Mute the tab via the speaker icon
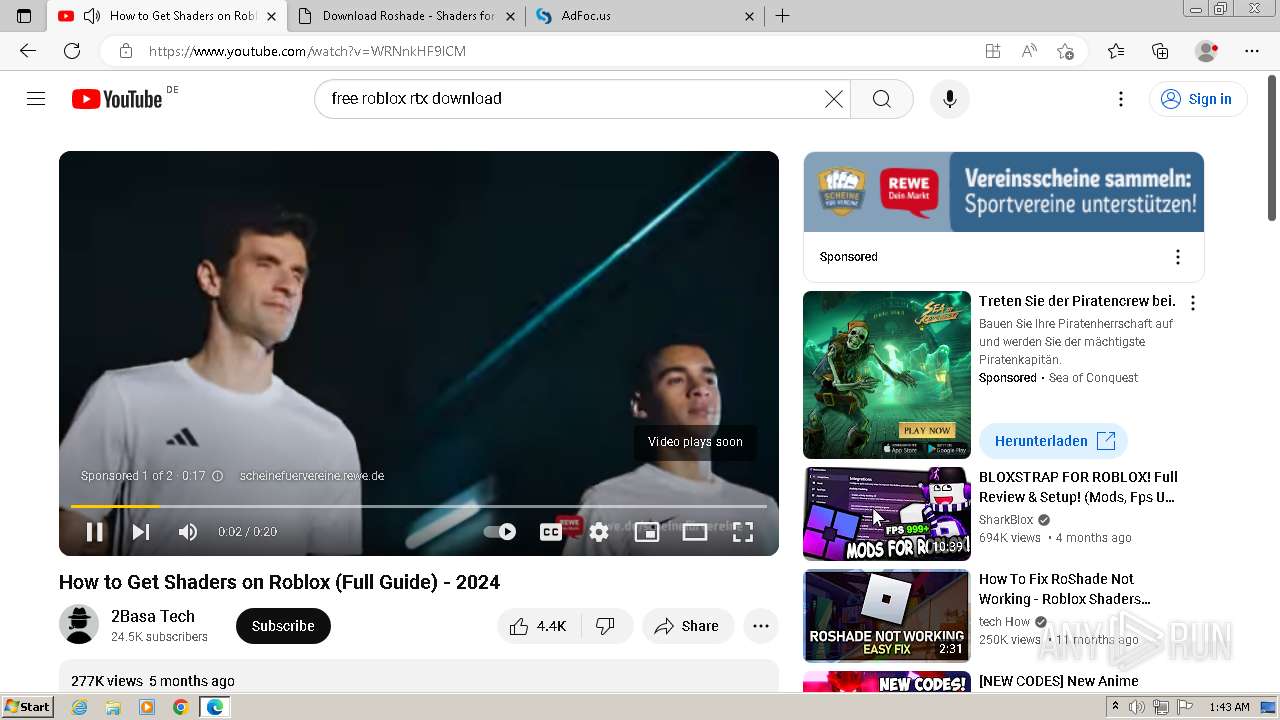 (92, 16)
